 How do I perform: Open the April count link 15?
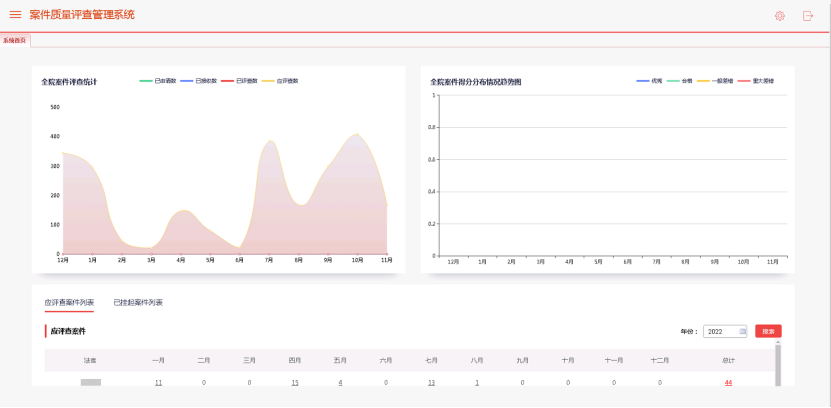click(295, 383)
